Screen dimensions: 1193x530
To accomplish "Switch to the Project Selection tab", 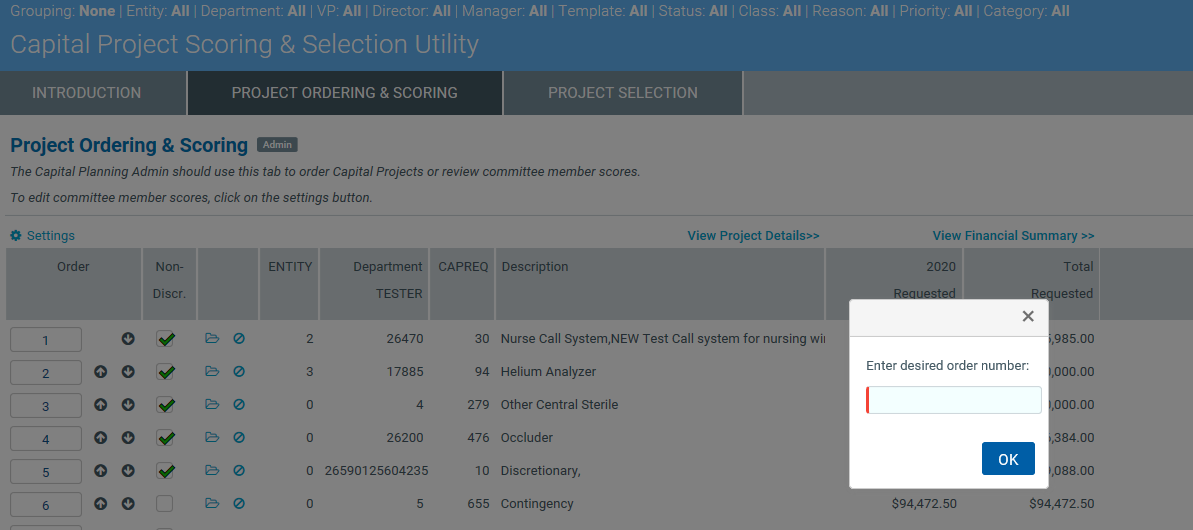I will tap(622, 93).
